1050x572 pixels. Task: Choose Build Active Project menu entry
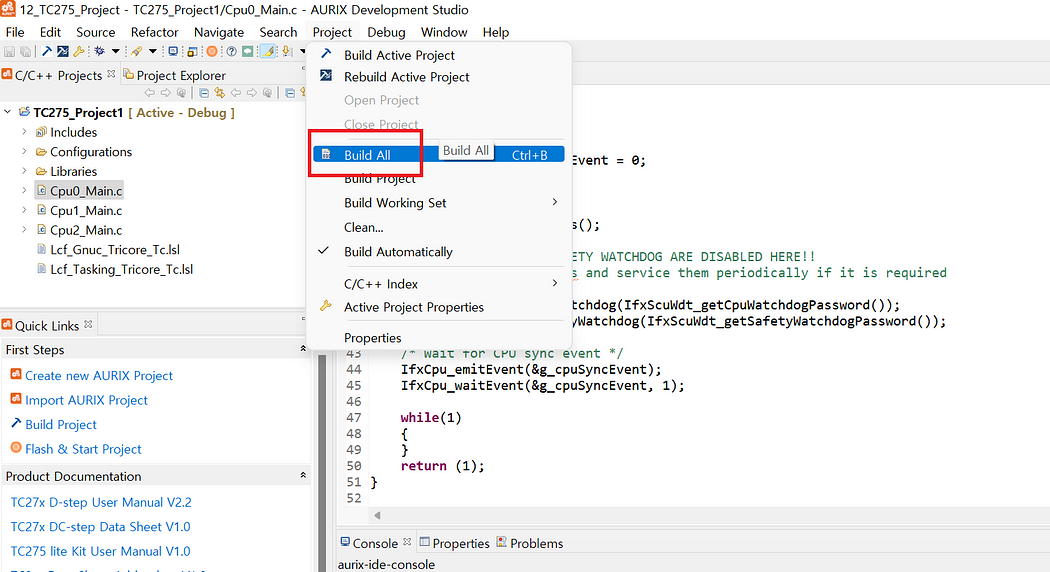(x=439, y=55)
